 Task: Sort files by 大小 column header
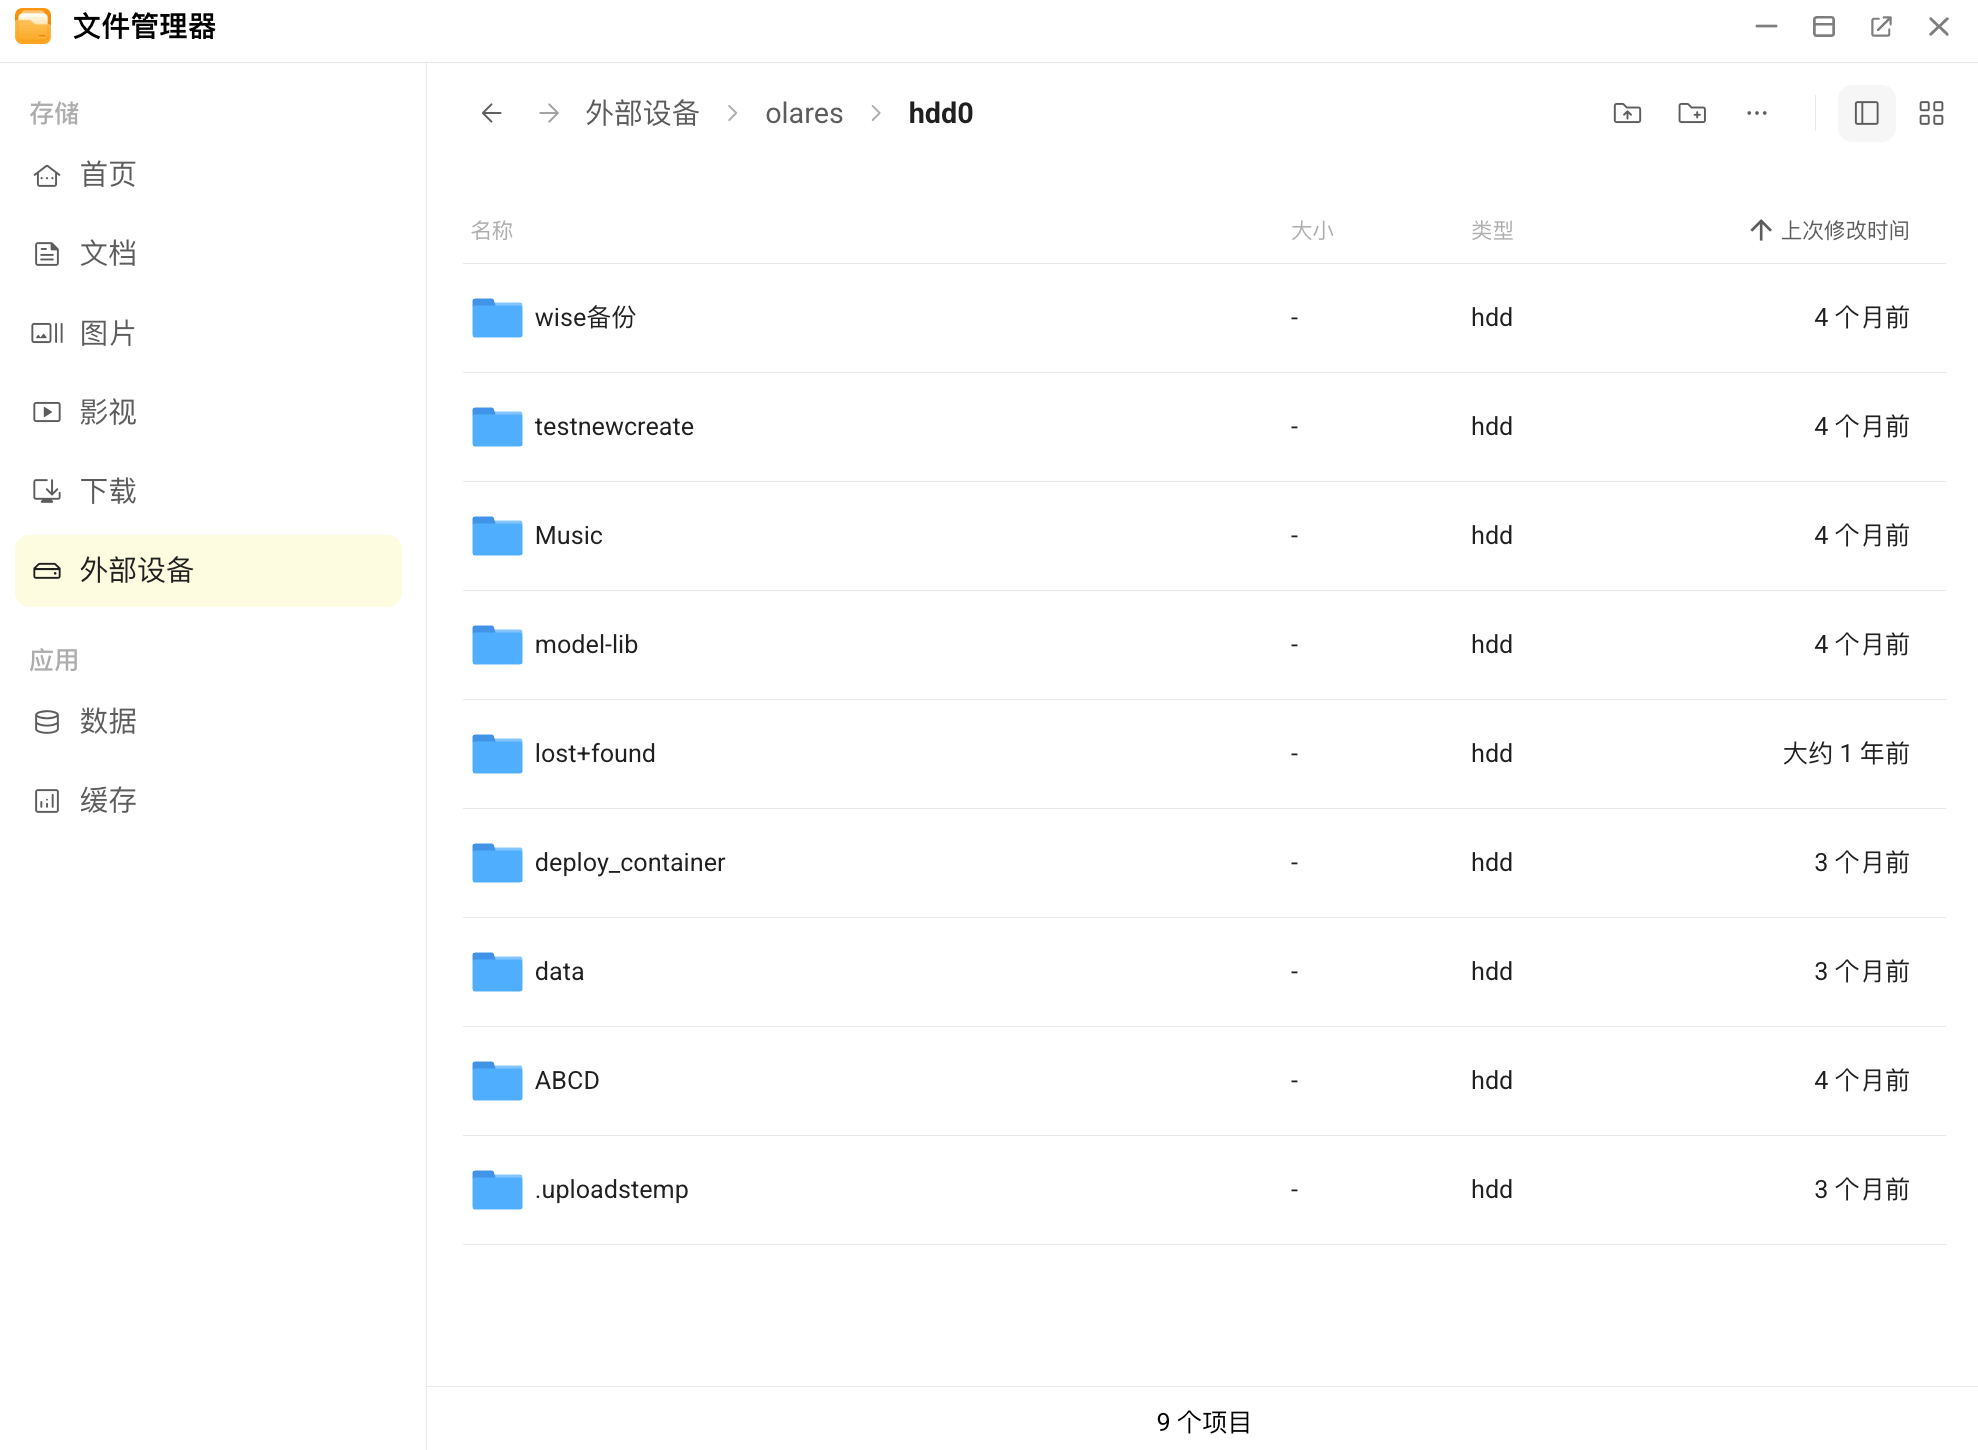pos(1312,230)
